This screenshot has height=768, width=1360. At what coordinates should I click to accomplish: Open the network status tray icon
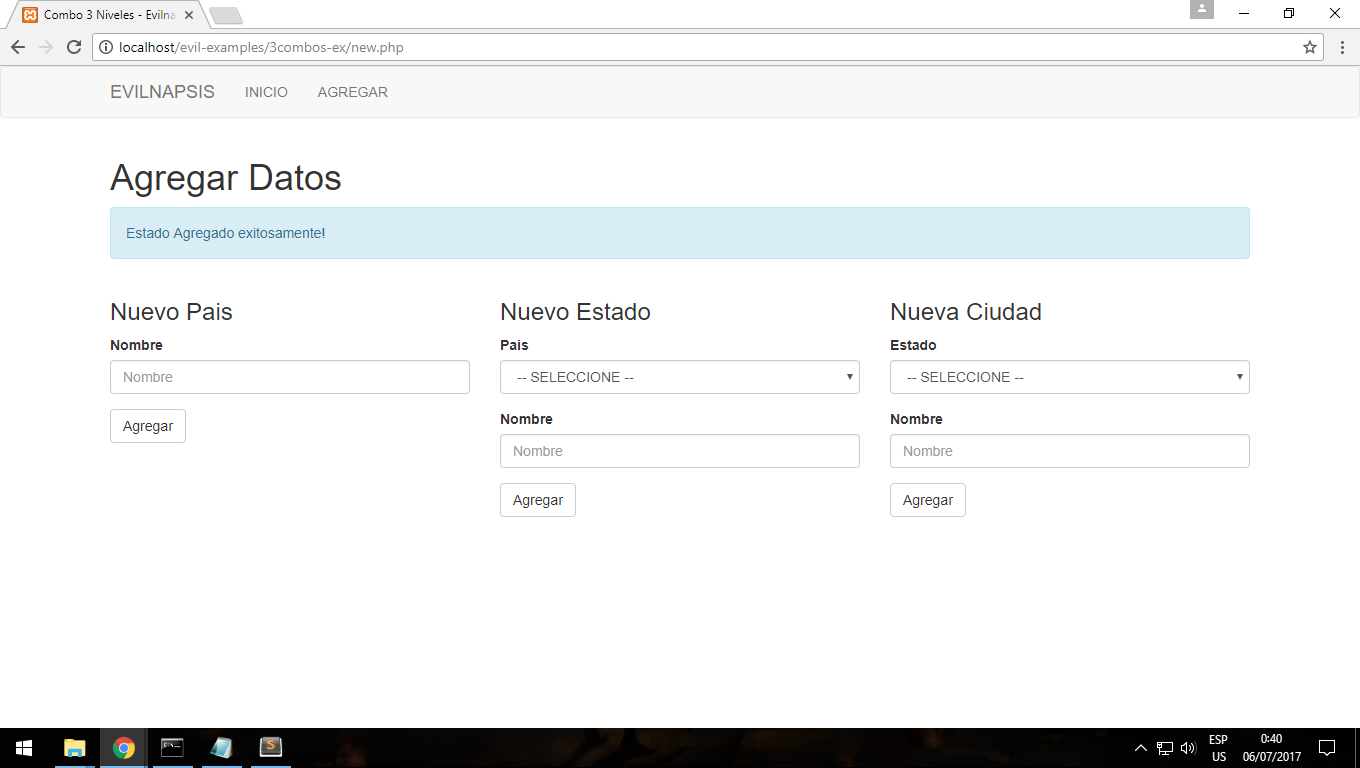(x=1165, y=748)
